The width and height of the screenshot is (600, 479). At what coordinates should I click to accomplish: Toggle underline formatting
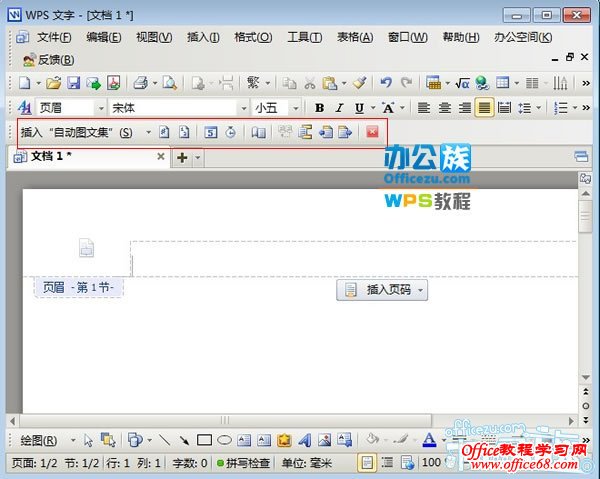point(359,108)
